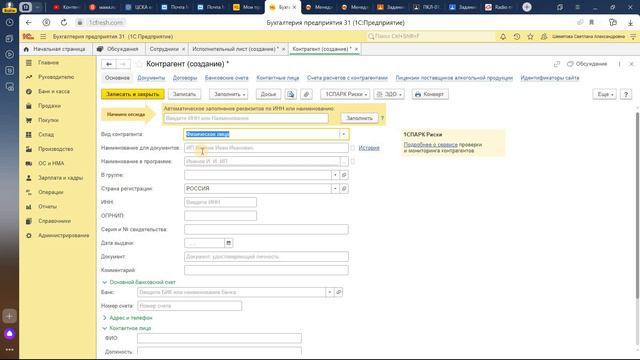
Task: Open the ЭДО dropdown button
Action: click(389, 94)
